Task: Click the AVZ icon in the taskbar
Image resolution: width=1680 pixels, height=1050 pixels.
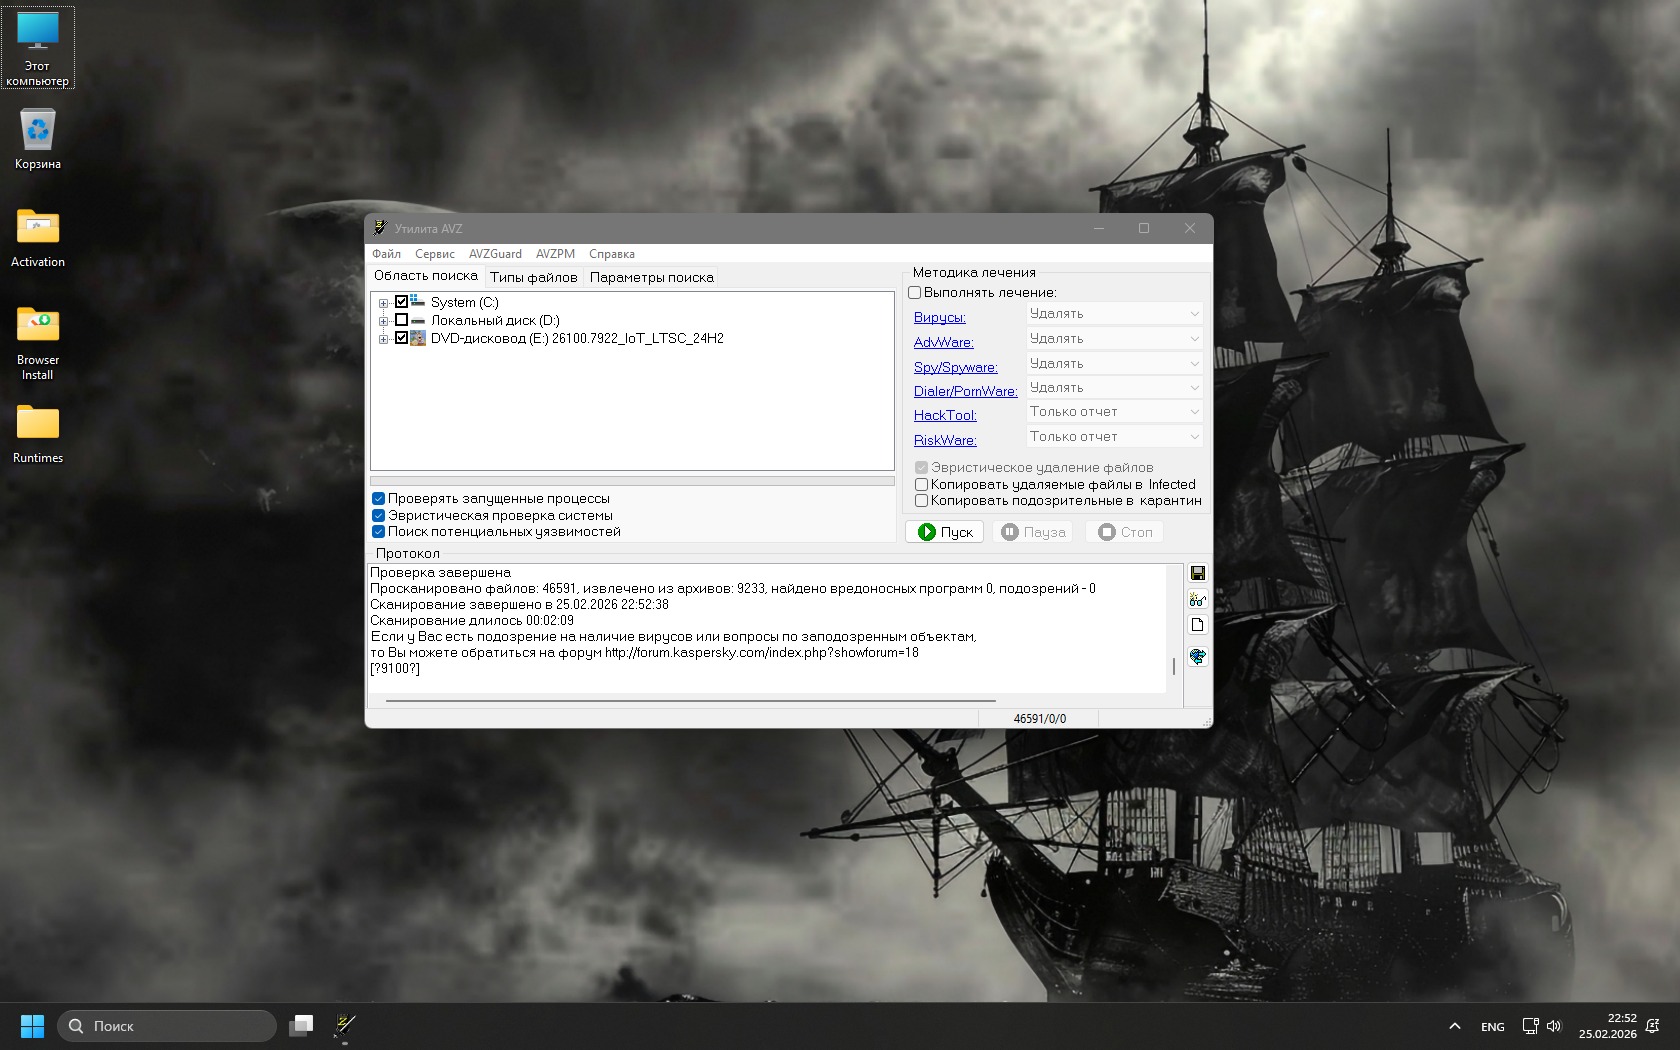Action: (x=345, y=1025)
